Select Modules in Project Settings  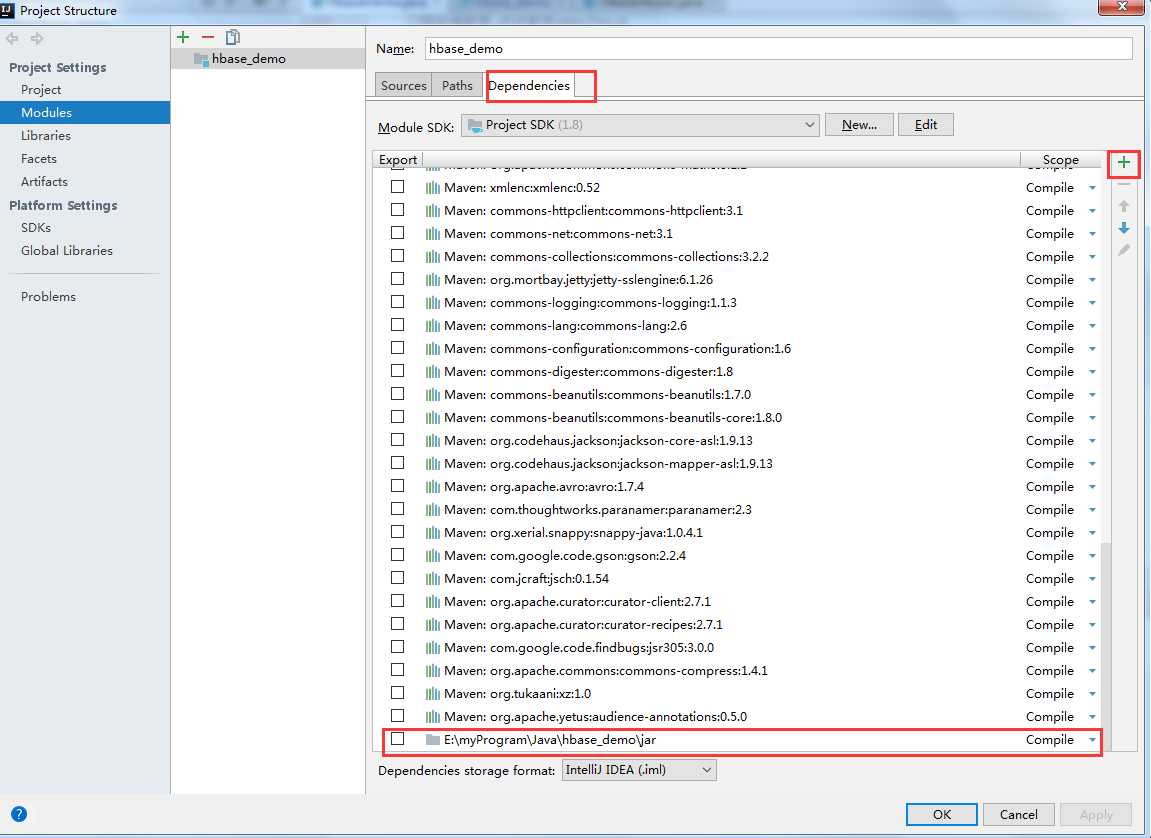pyautogui.click(x=84, y=112)
